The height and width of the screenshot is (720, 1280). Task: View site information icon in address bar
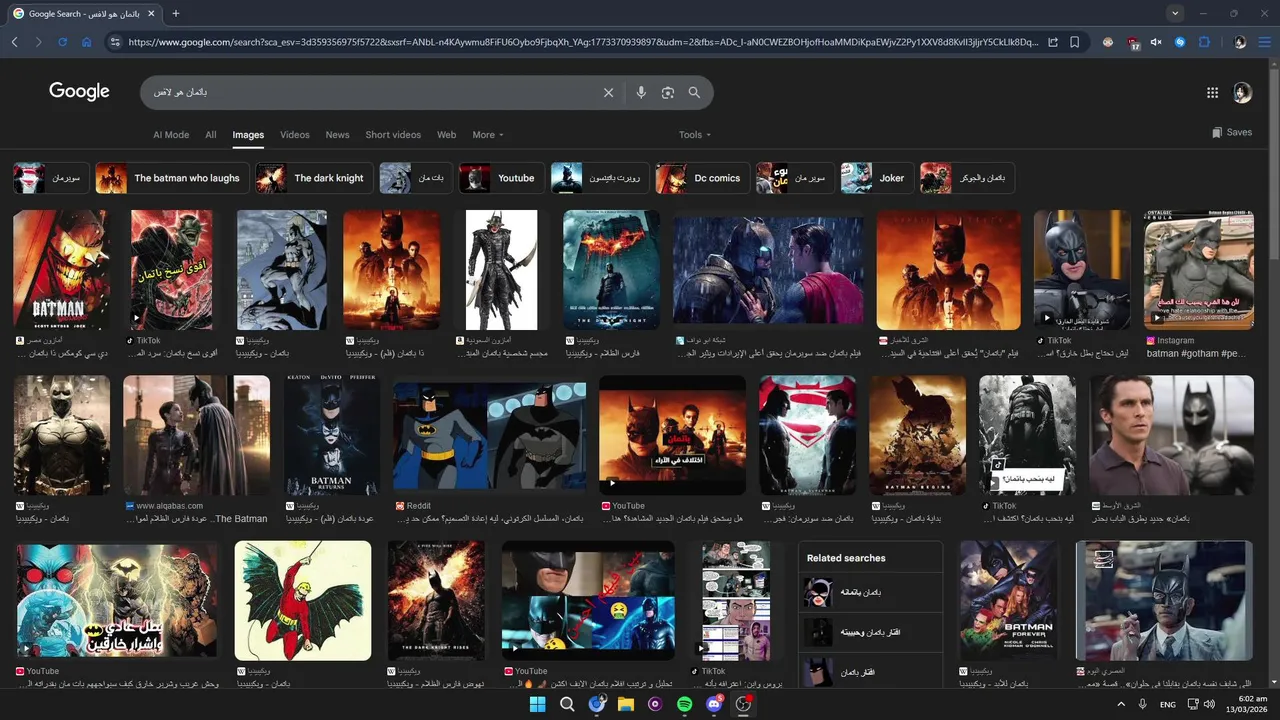[114, 42]
